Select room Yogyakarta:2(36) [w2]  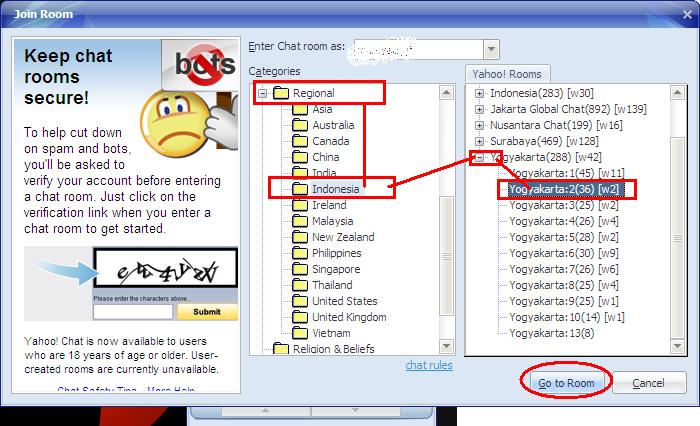tap(564, 189)
